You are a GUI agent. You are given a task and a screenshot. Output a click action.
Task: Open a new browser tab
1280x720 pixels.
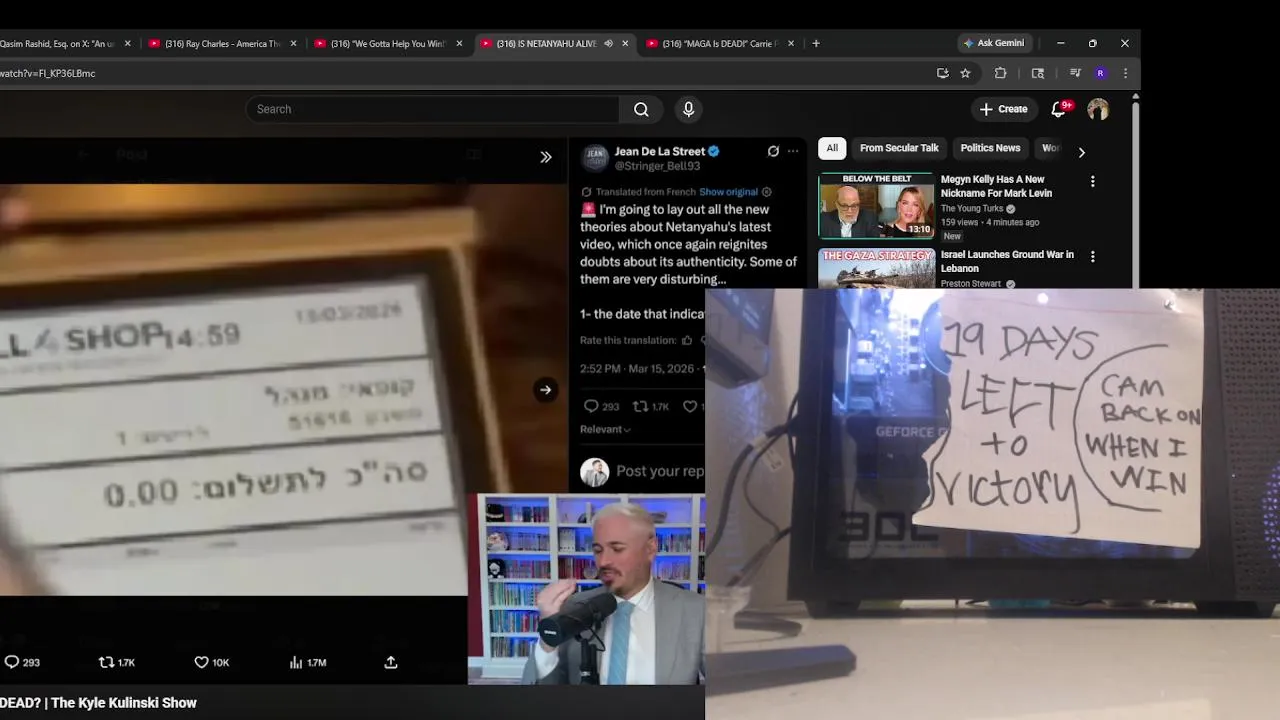(x=816, y=43)
